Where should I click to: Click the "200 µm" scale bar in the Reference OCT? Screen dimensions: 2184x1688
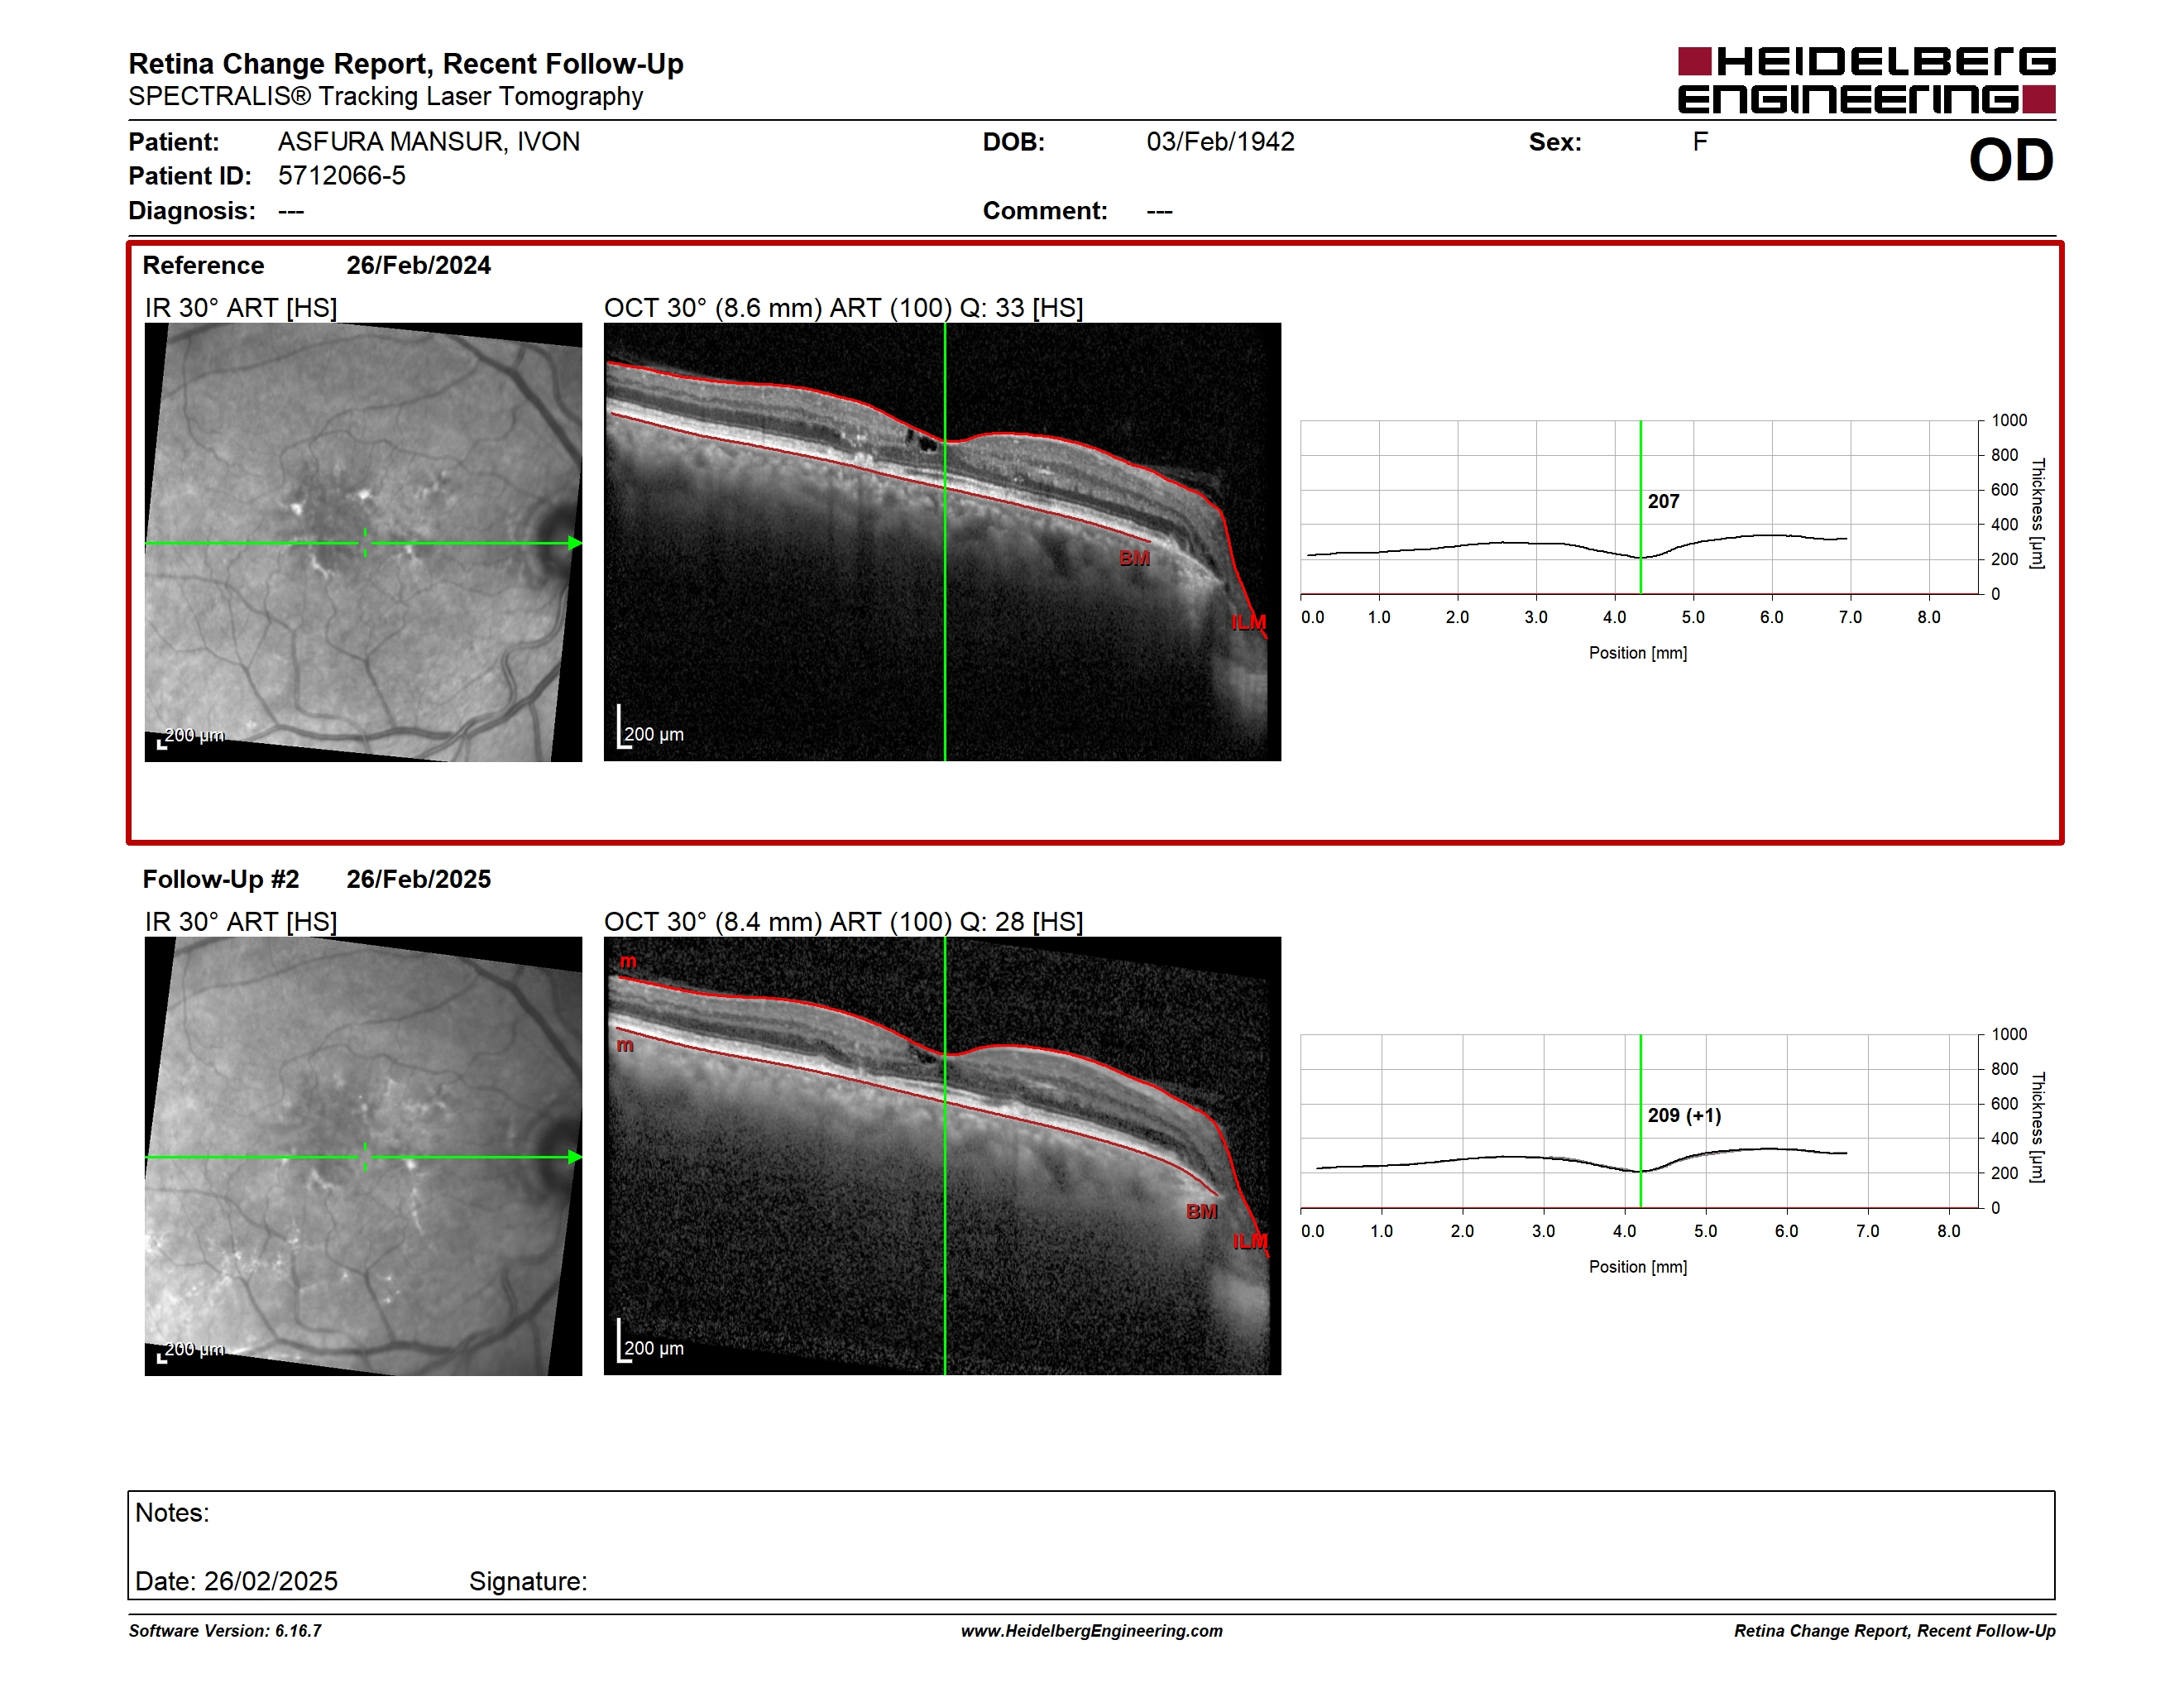651,728
